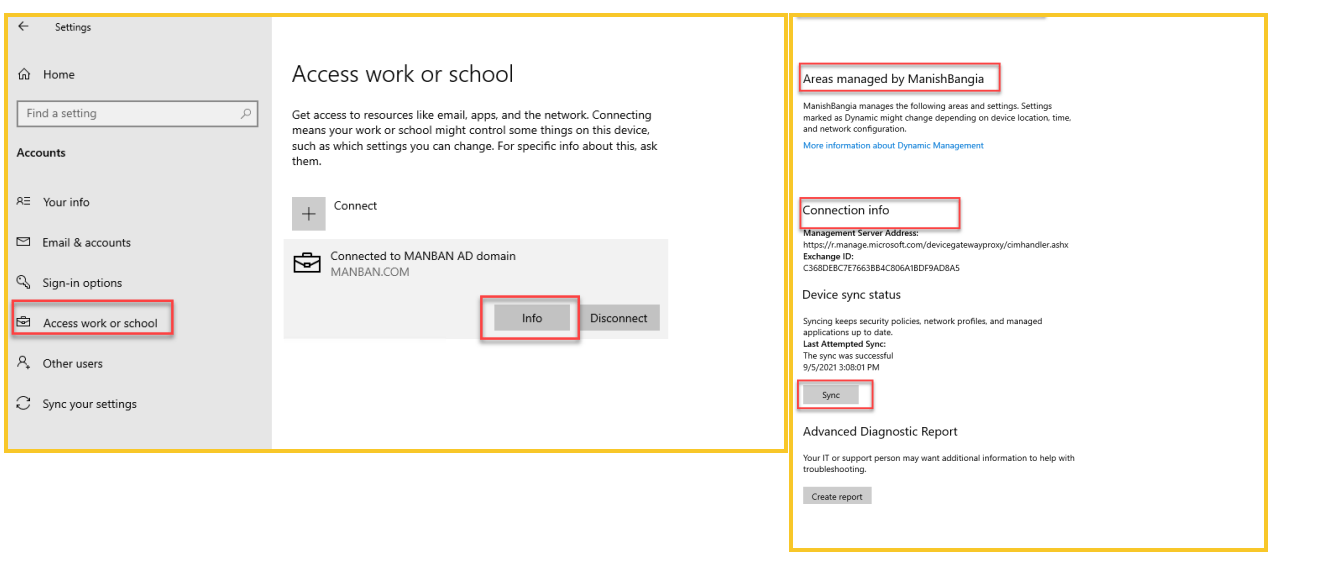The width and height of the screenshot is (1317, 569).
Task: Click the Create report button
Action: pyautogui.click(x=837, y=496)
